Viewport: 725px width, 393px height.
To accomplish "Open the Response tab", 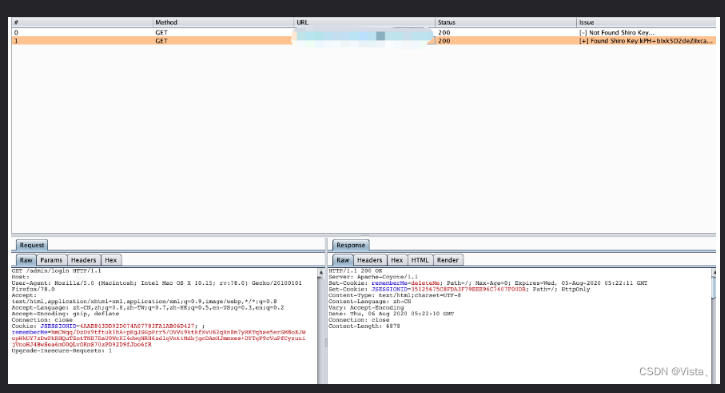I will 350,245.
